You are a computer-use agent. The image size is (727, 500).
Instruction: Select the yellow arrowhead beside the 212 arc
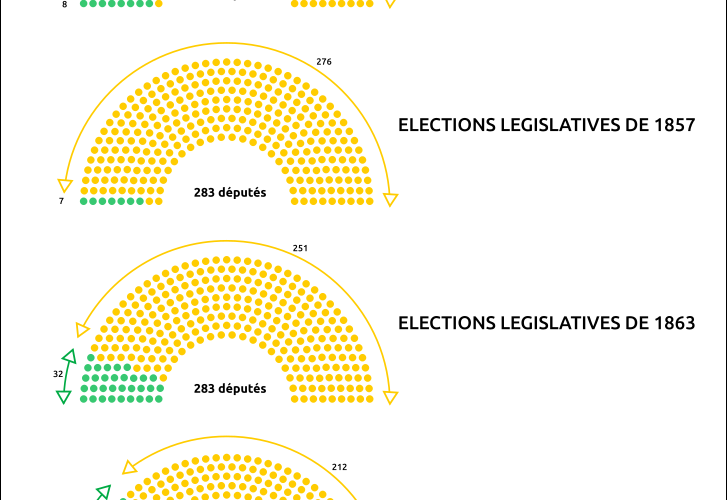pos(129,468)
